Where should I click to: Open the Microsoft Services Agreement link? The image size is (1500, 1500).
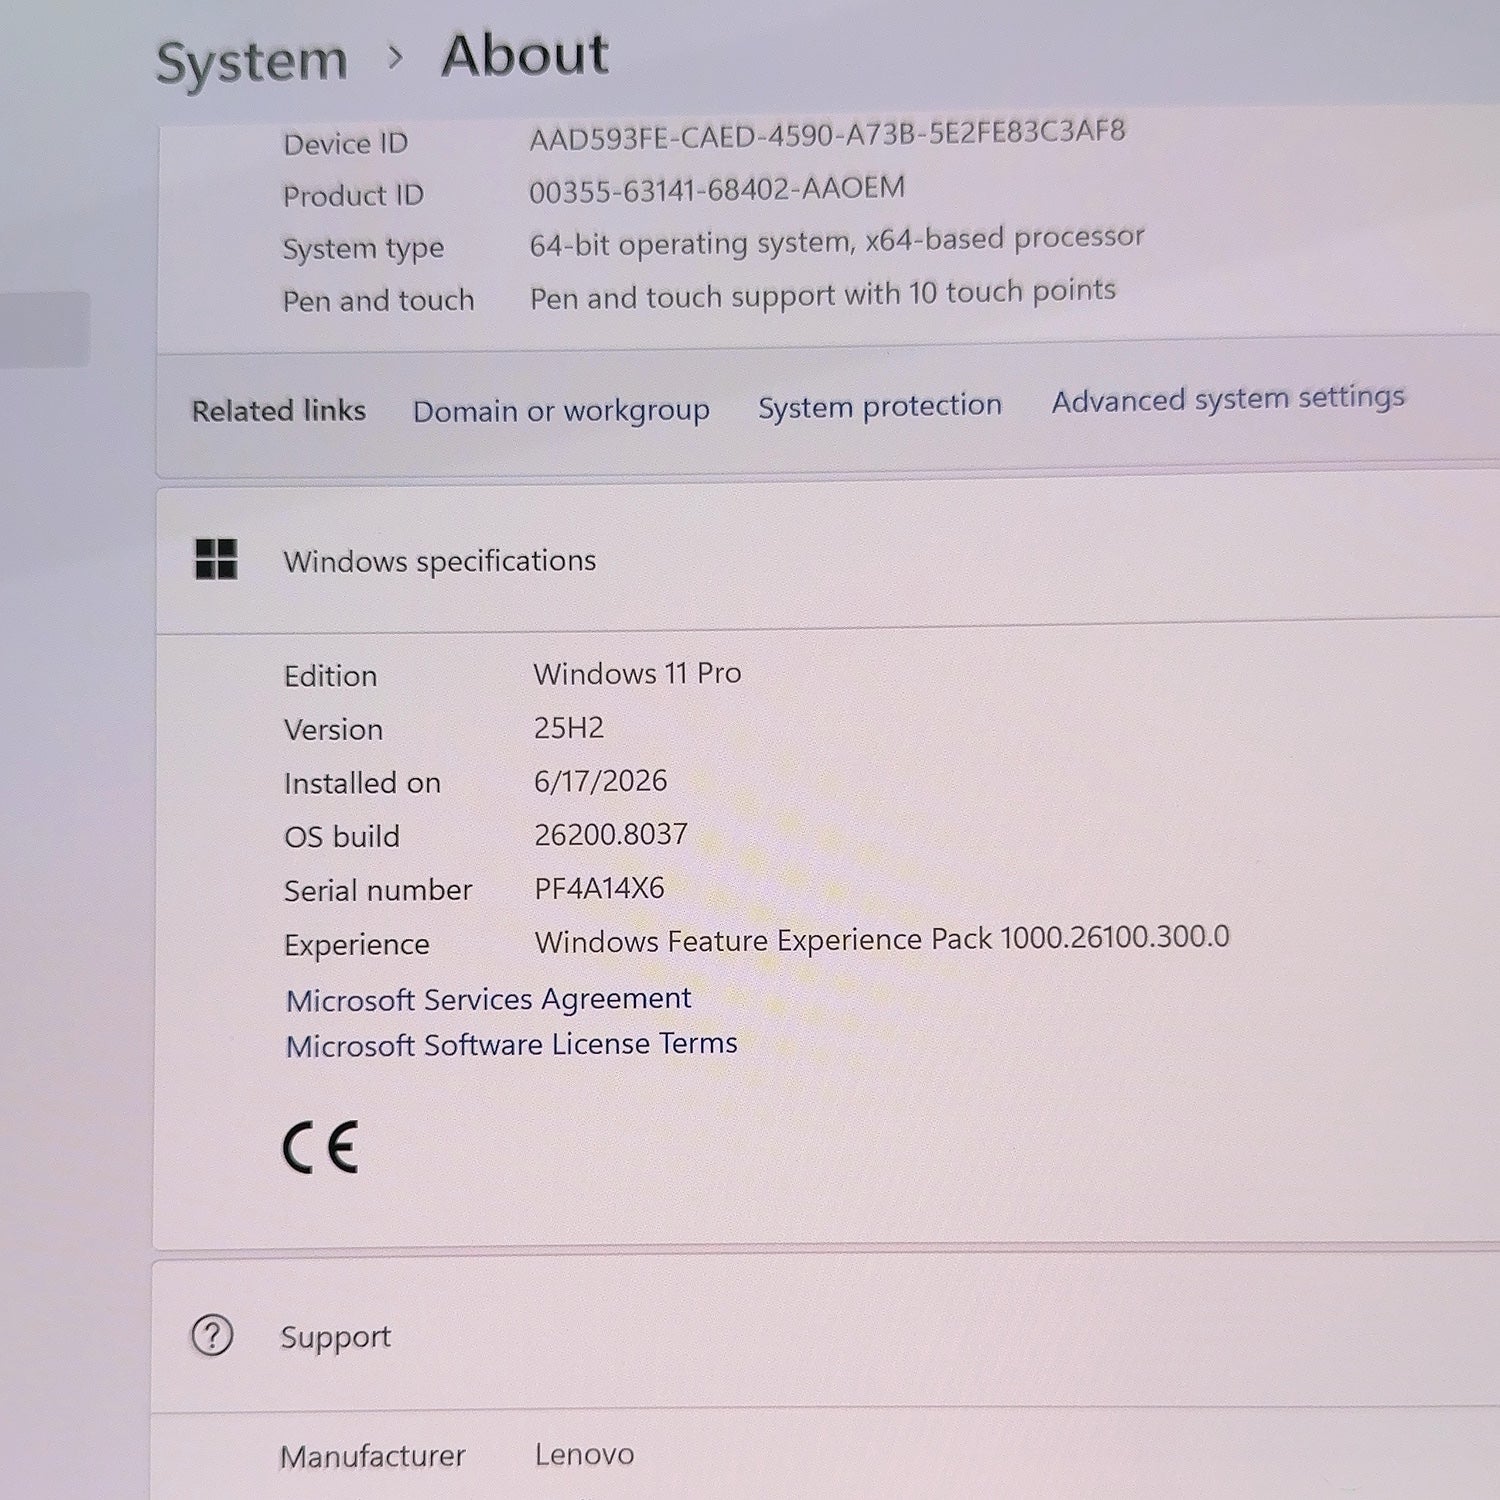pos(489,999)
